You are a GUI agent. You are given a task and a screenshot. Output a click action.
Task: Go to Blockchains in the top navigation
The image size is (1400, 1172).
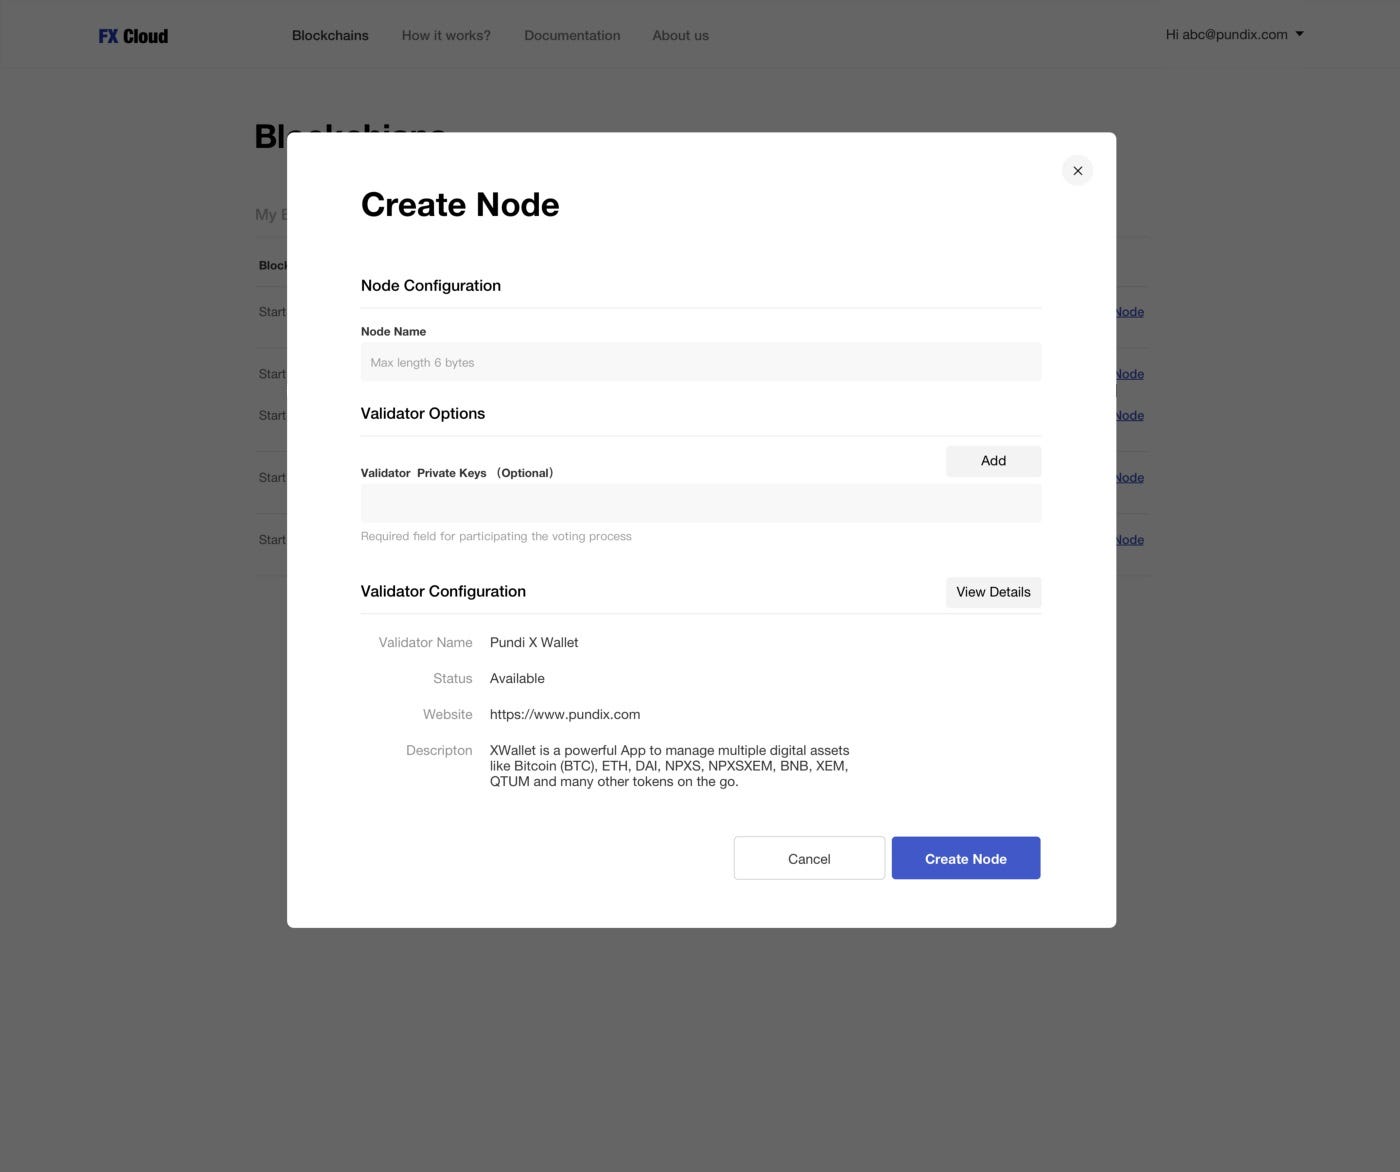pyautogui.click(x=330, y=35)
